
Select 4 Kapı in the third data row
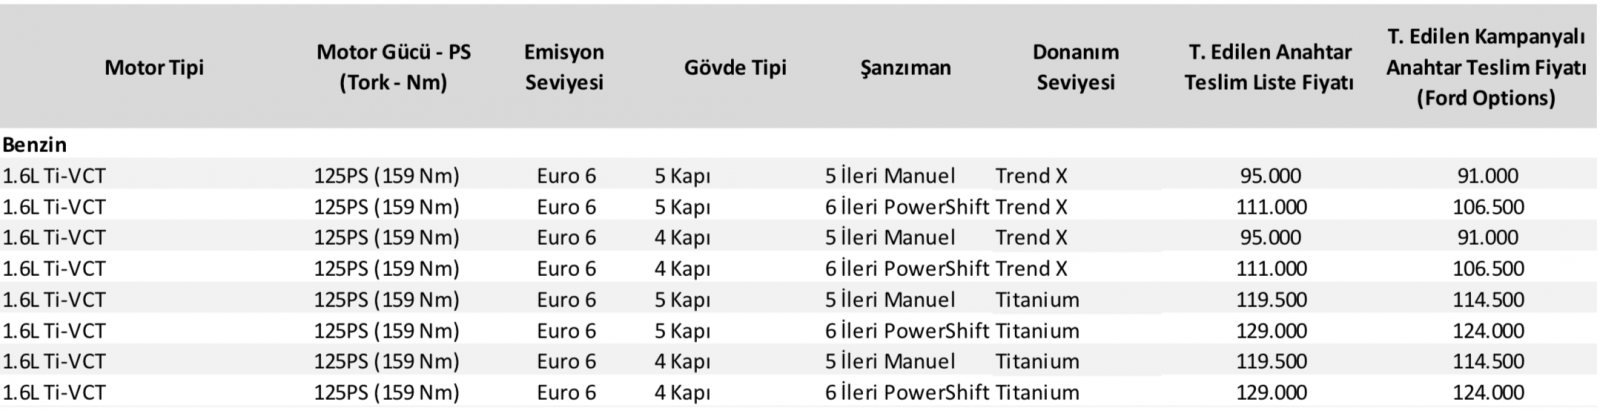tap(682, 238)
